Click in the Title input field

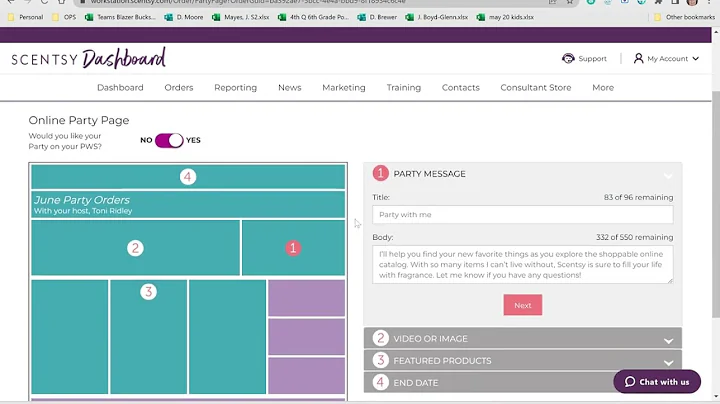pos(523,214)
